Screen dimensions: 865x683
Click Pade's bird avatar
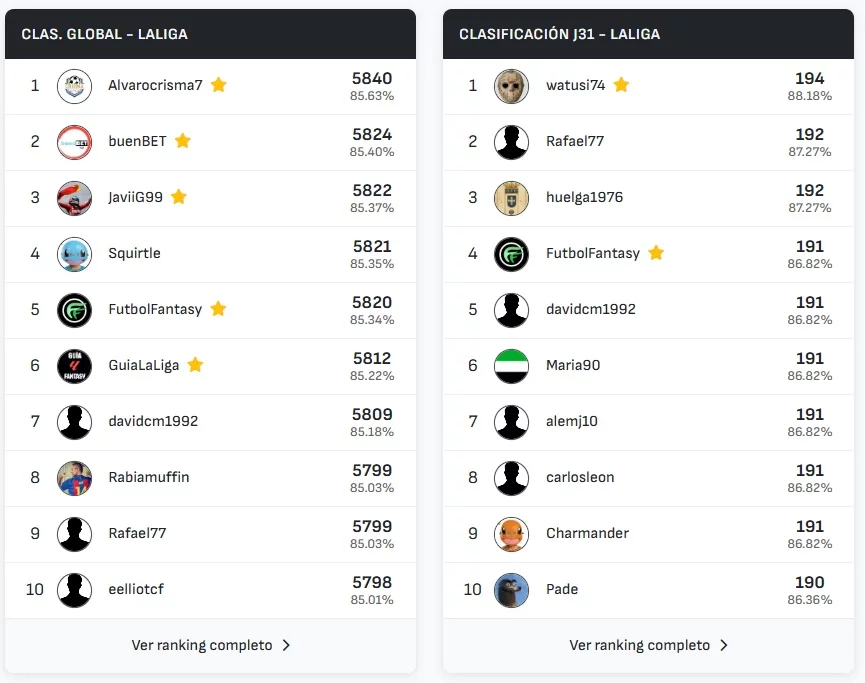pos(512,590)
